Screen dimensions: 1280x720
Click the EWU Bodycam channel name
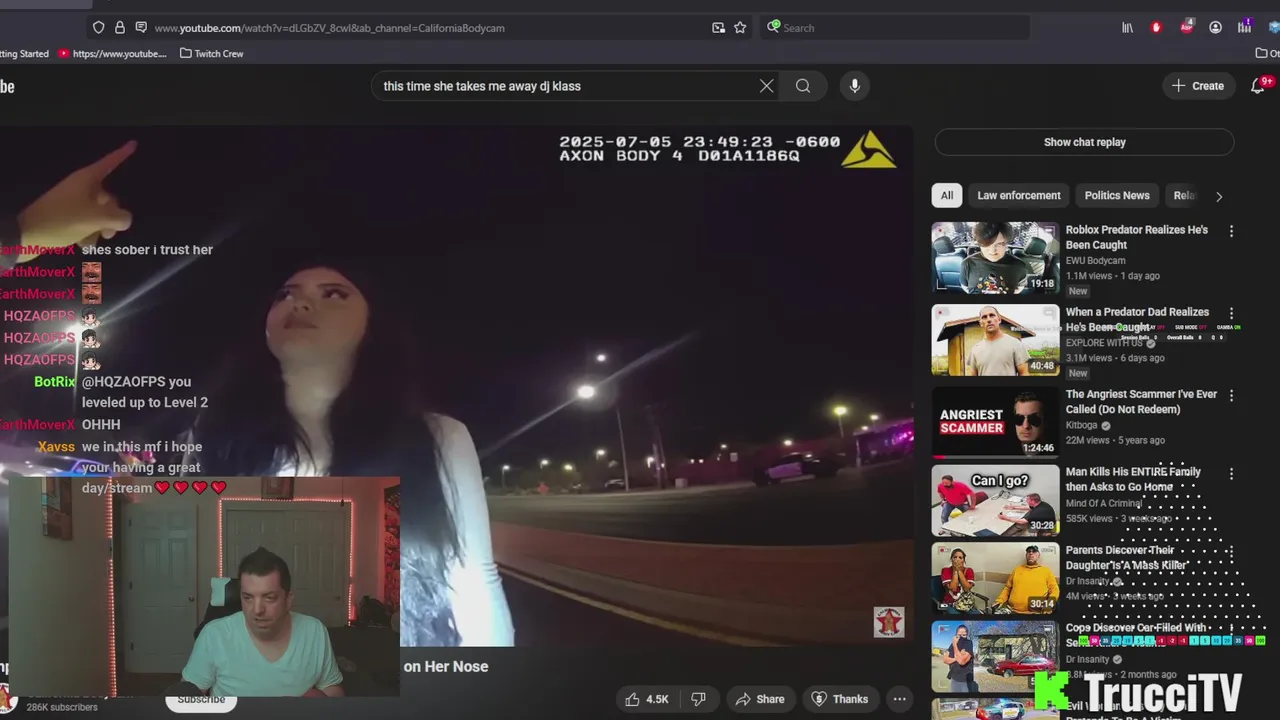[x=1097, y=260]
